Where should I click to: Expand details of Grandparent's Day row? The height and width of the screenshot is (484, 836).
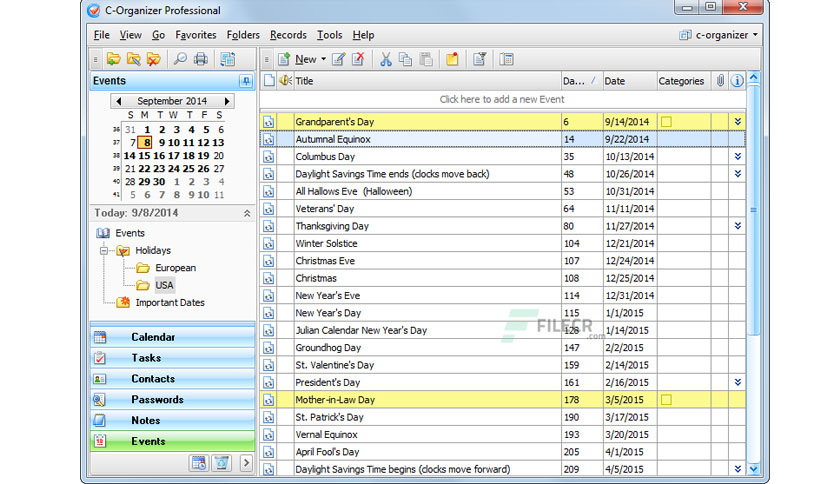(737, 122)
